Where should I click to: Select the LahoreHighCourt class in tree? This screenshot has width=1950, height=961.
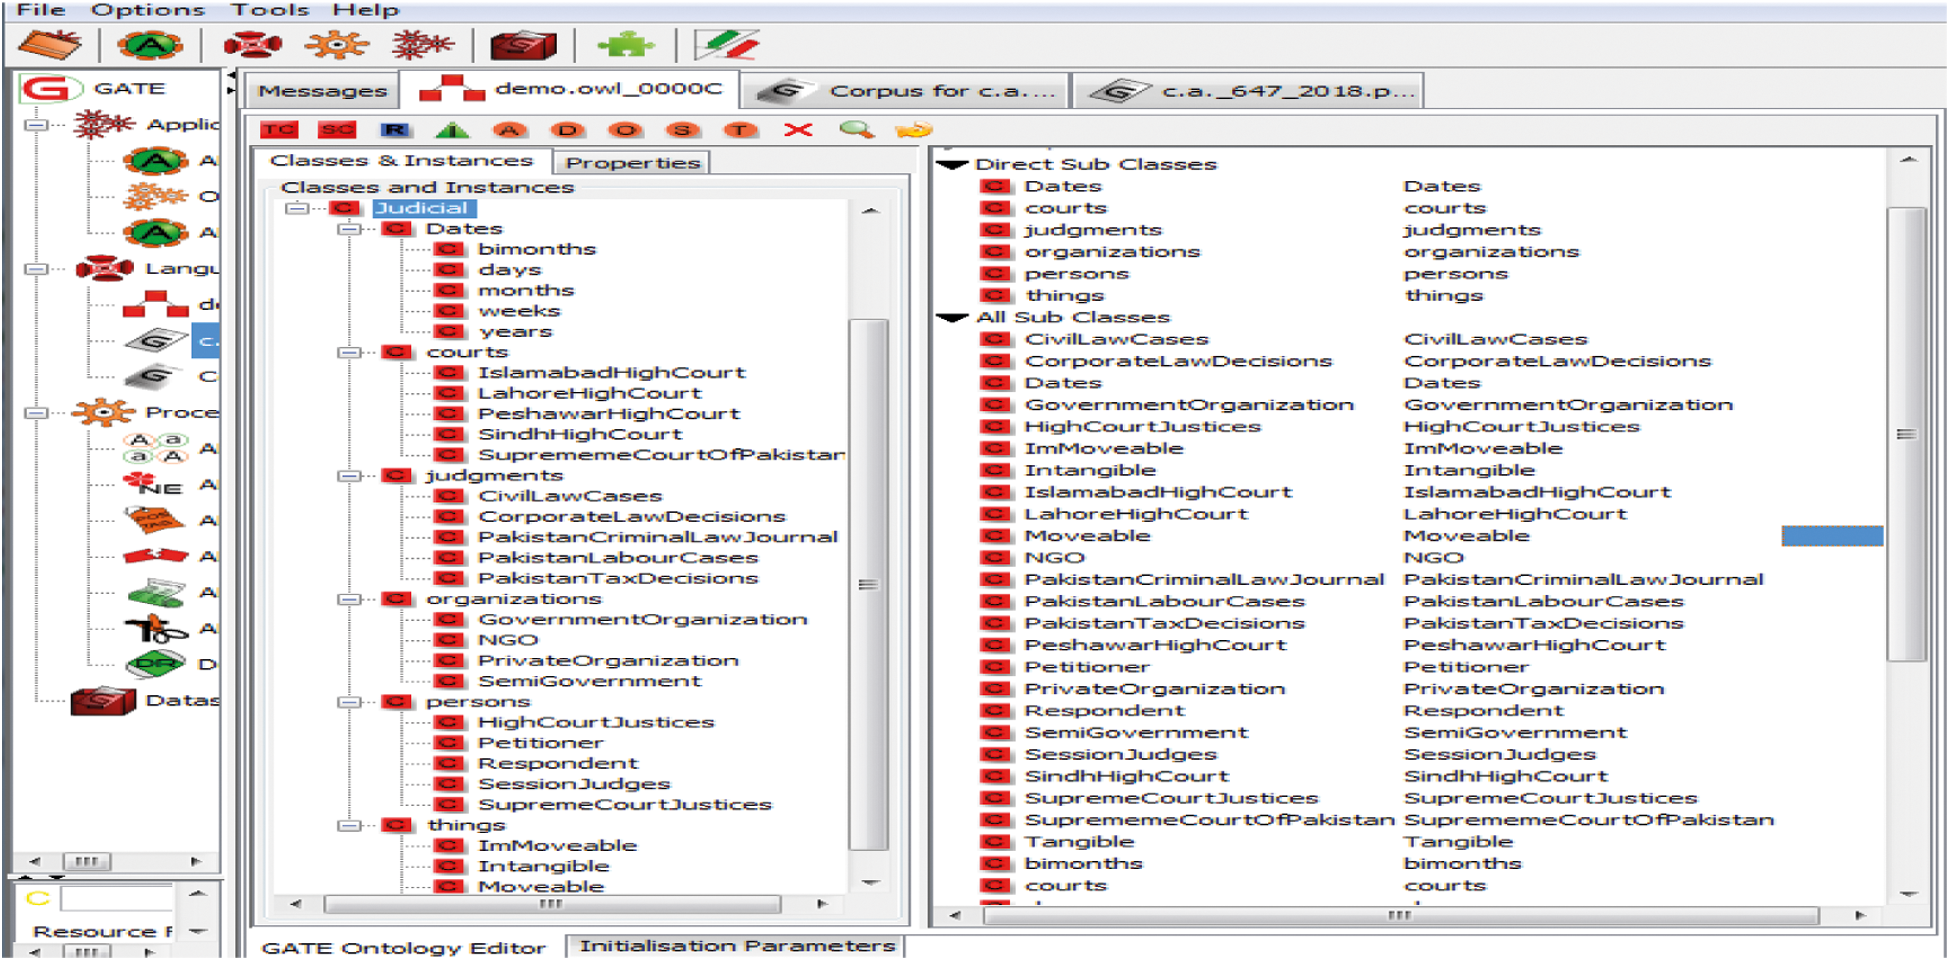click(x=589, y=393)
